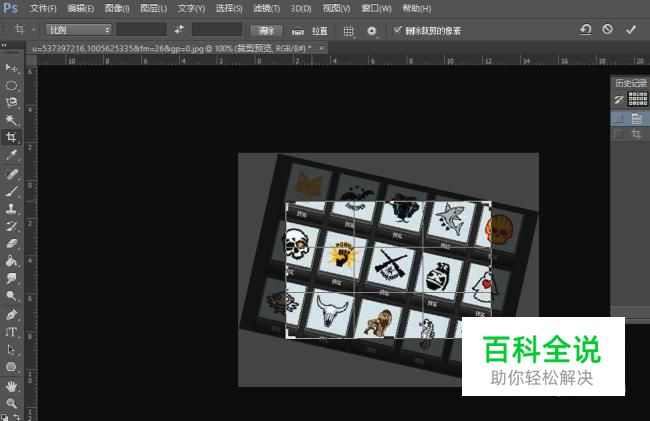Select the Lasso tool
This screenshot has width=650, height=421.
(x=11, y=103)
